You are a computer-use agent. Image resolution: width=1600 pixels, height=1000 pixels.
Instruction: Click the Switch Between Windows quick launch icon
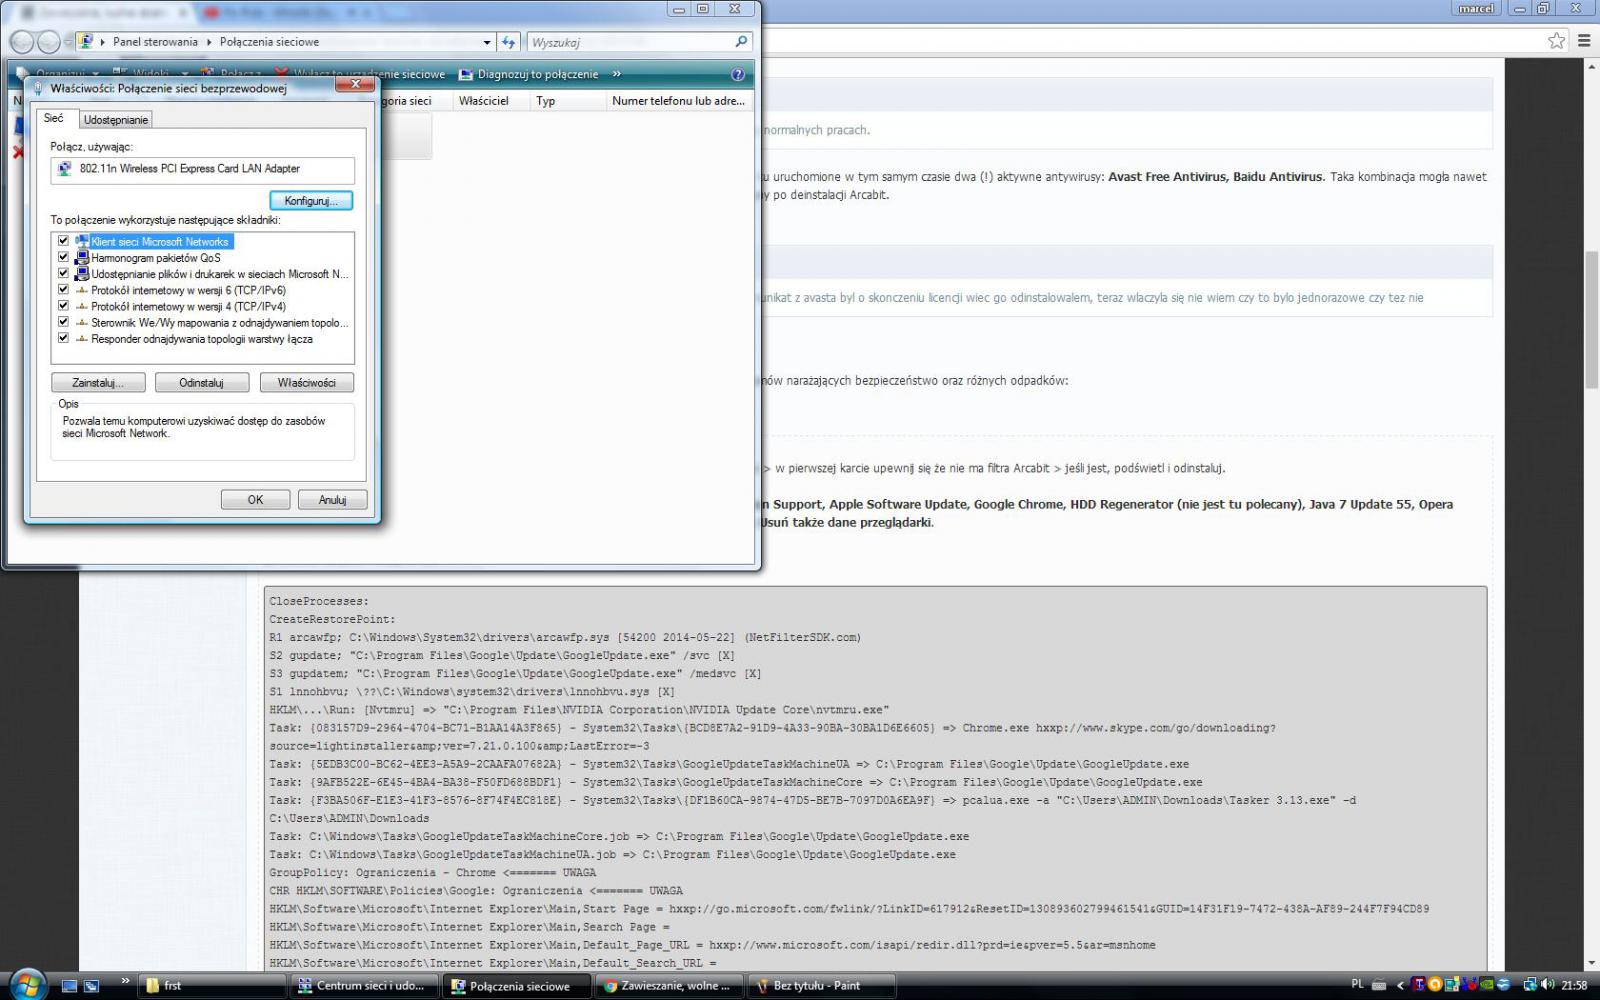click(x=91, y=985)
